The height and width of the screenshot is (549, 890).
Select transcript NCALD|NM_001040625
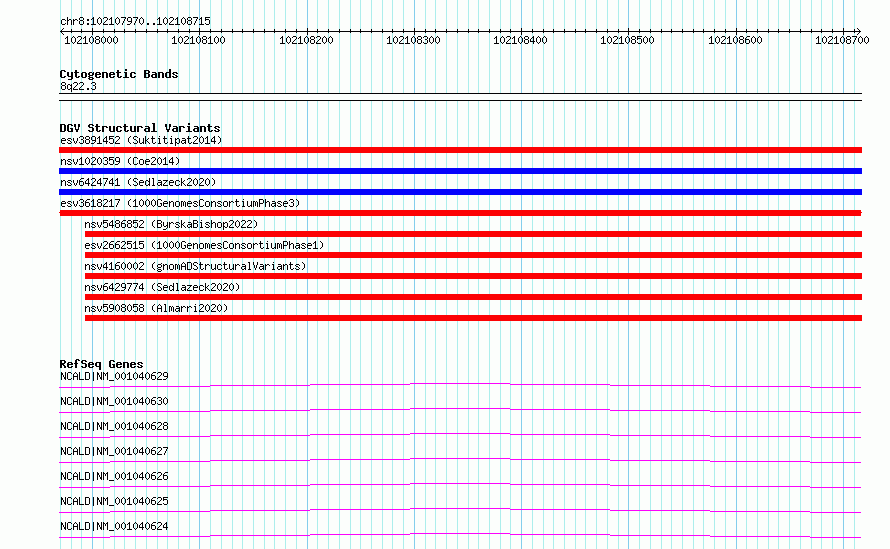(x=114, y=501)
